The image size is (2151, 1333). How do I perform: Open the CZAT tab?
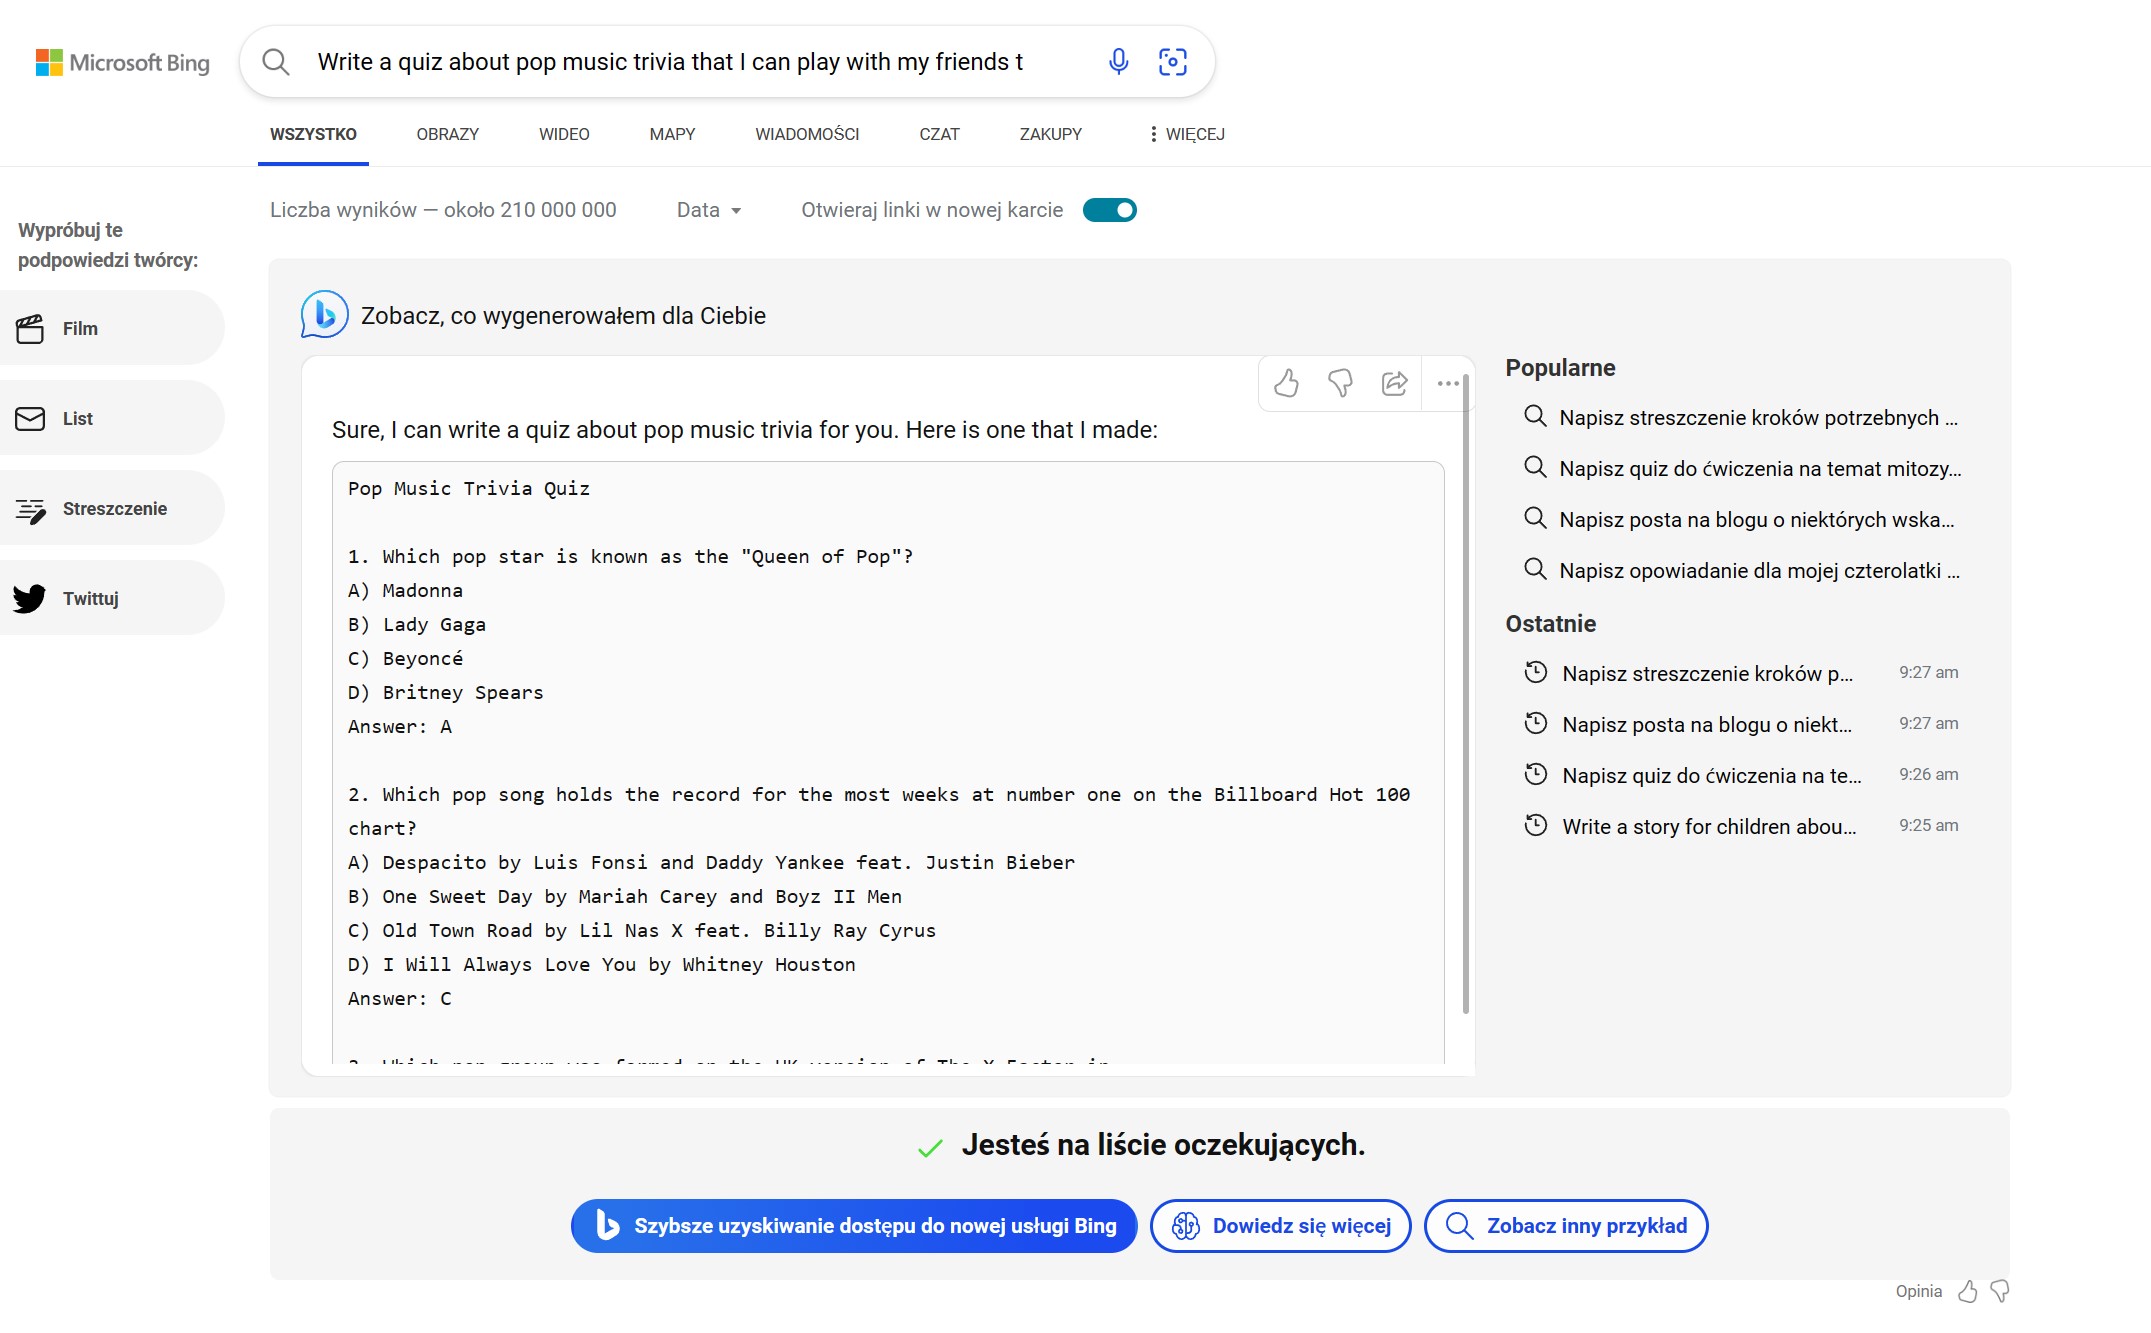[939, 134]
